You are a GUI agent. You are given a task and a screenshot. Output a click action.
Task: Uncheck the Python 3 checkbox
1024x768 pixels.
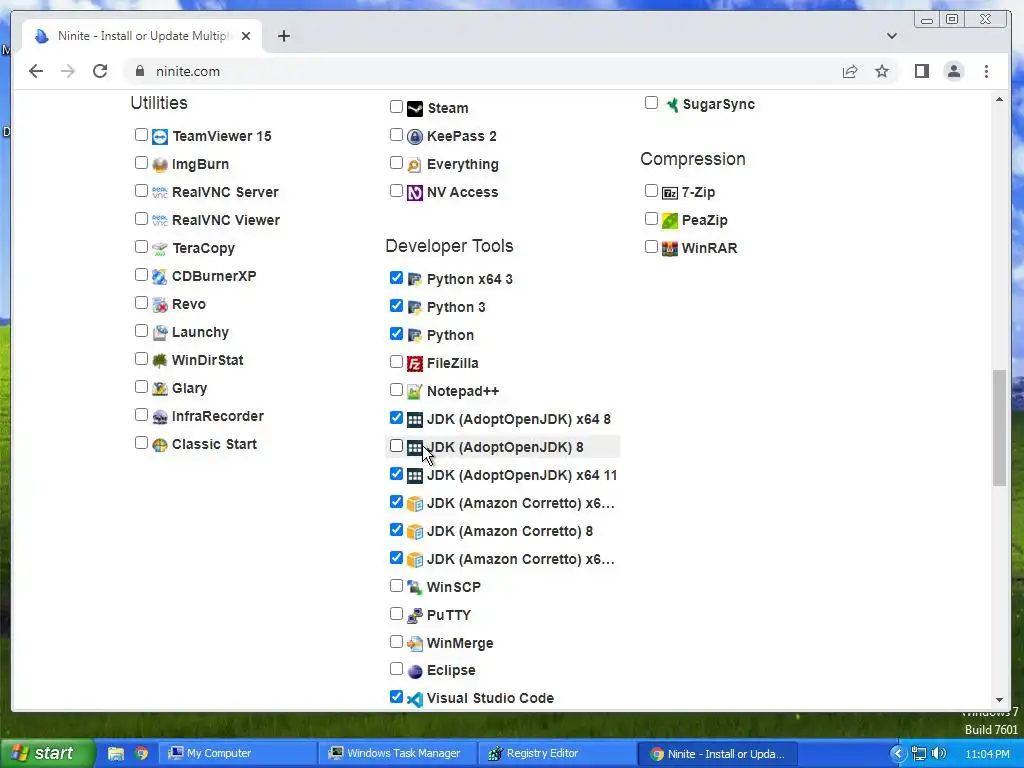[x=396, y=306]
